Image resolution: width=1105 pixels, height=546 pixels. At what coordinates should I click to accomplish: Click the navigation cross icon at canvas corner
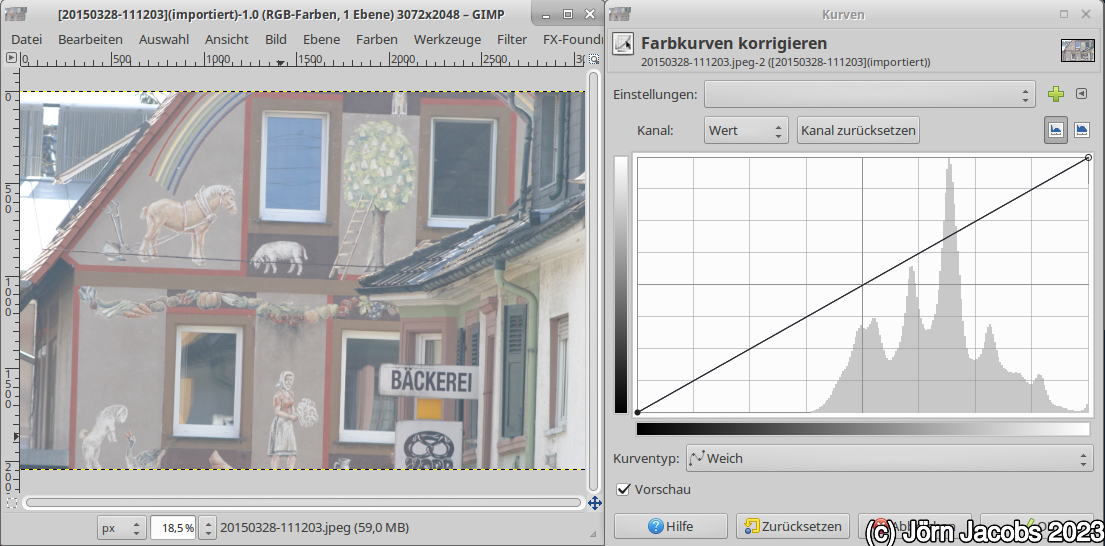coord(594,503)
